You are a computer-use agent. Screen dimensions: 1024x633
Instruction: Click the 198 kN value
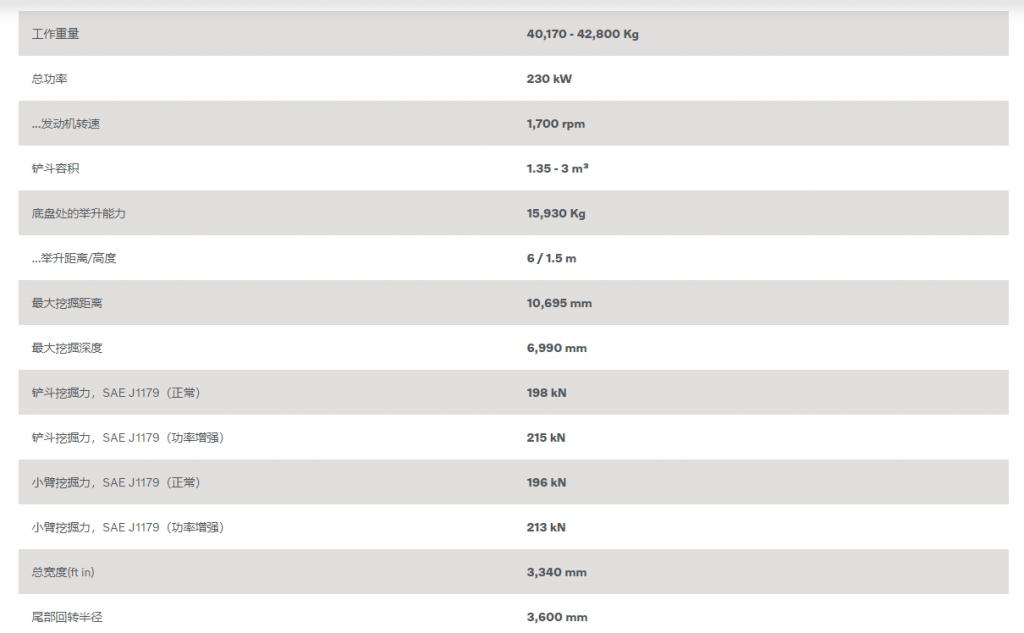point(547,393)
